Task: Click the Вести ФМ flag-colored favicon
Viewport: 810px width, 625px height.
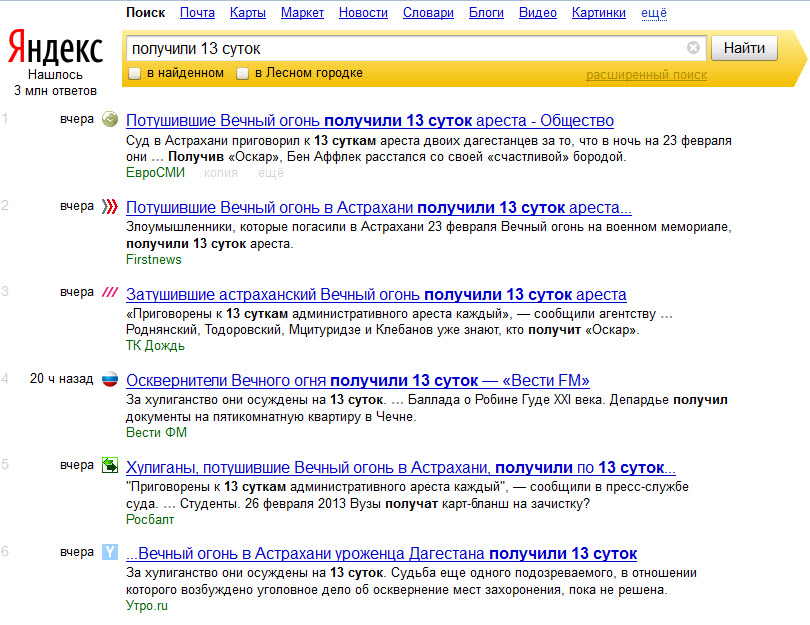Action: click(110, 380)
